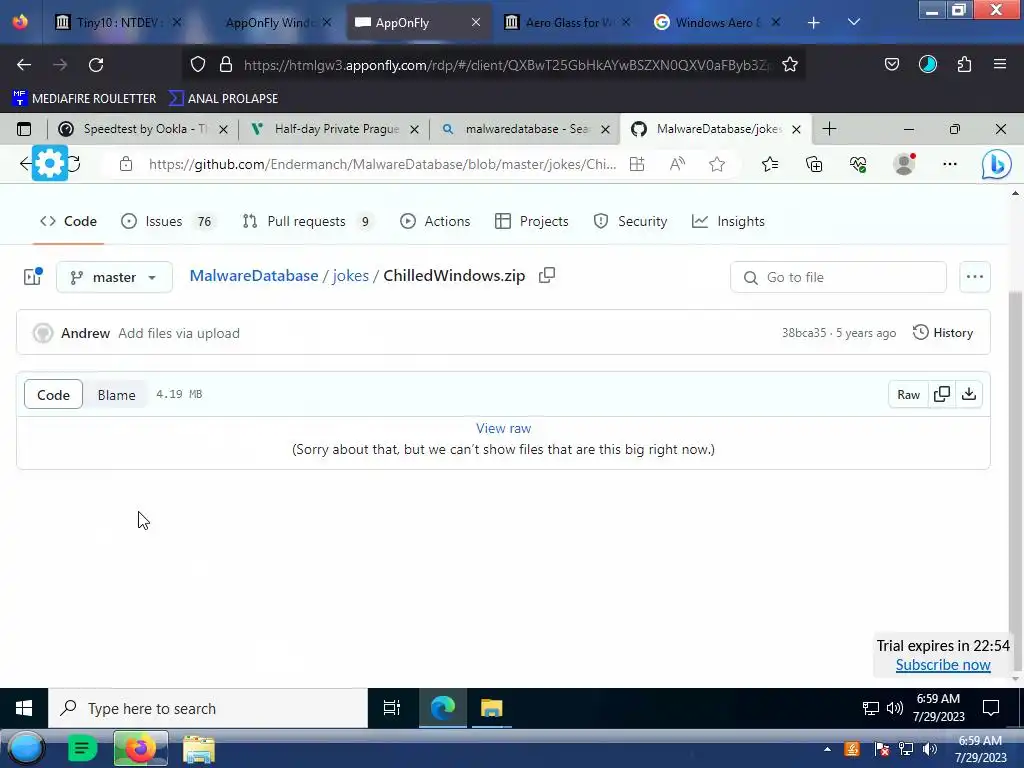Click the AppOnFly settings gear icon

pos(50,163)
